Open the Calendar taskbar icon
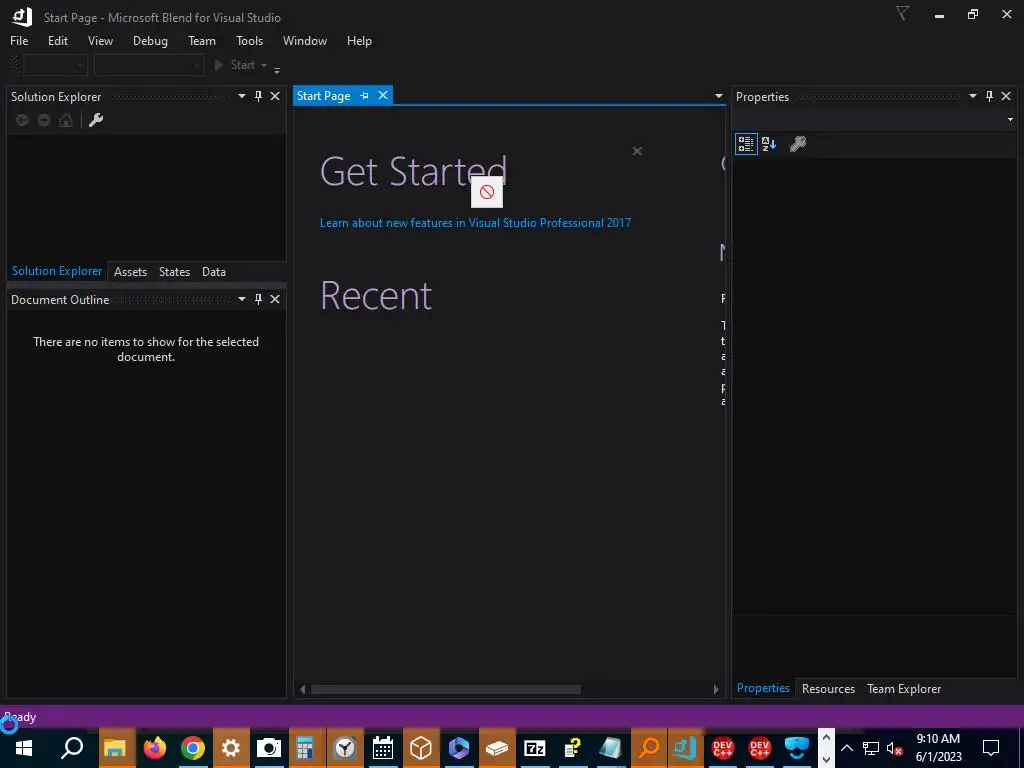This screenshot has width=1024, height=768. point(383,748)
